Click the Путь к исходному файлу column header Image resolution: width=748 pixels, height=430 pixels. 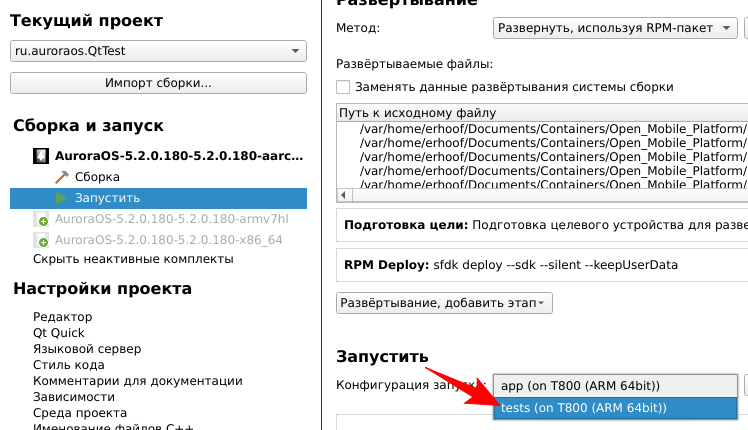pyautogui.click(x=542, y=113)
